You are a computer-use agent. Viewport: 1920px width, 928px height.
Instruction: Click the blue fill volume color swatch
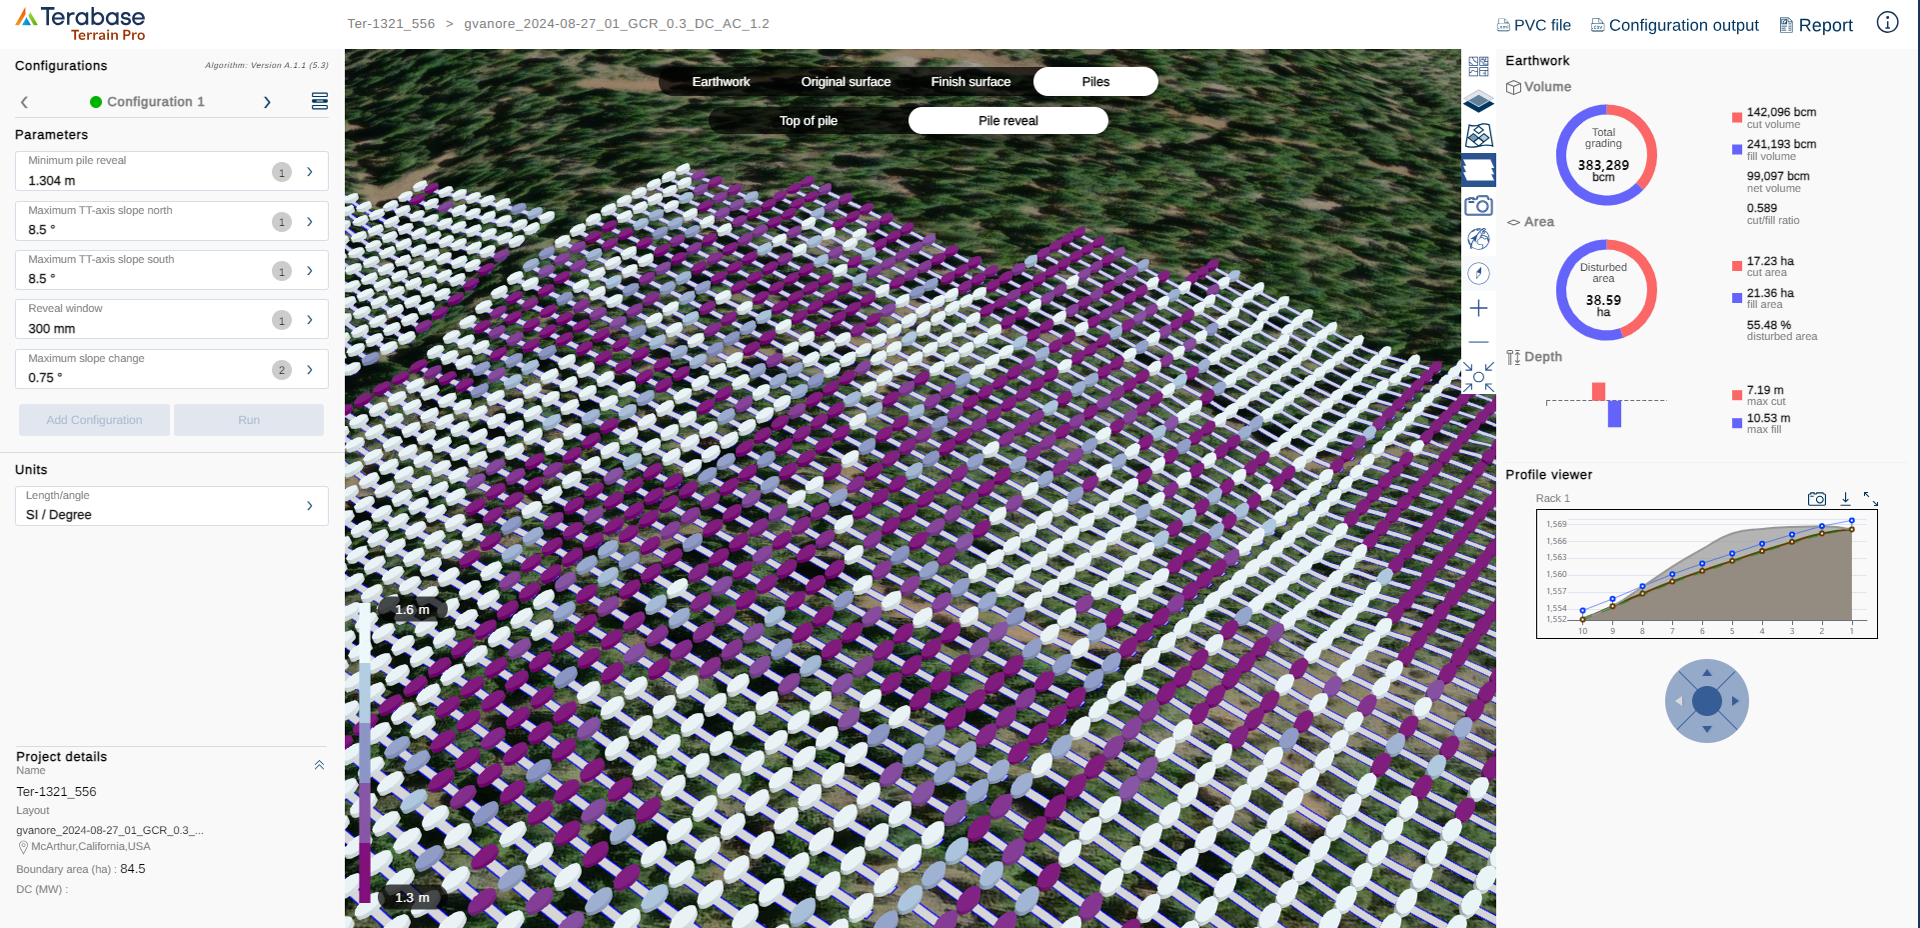1737,150
